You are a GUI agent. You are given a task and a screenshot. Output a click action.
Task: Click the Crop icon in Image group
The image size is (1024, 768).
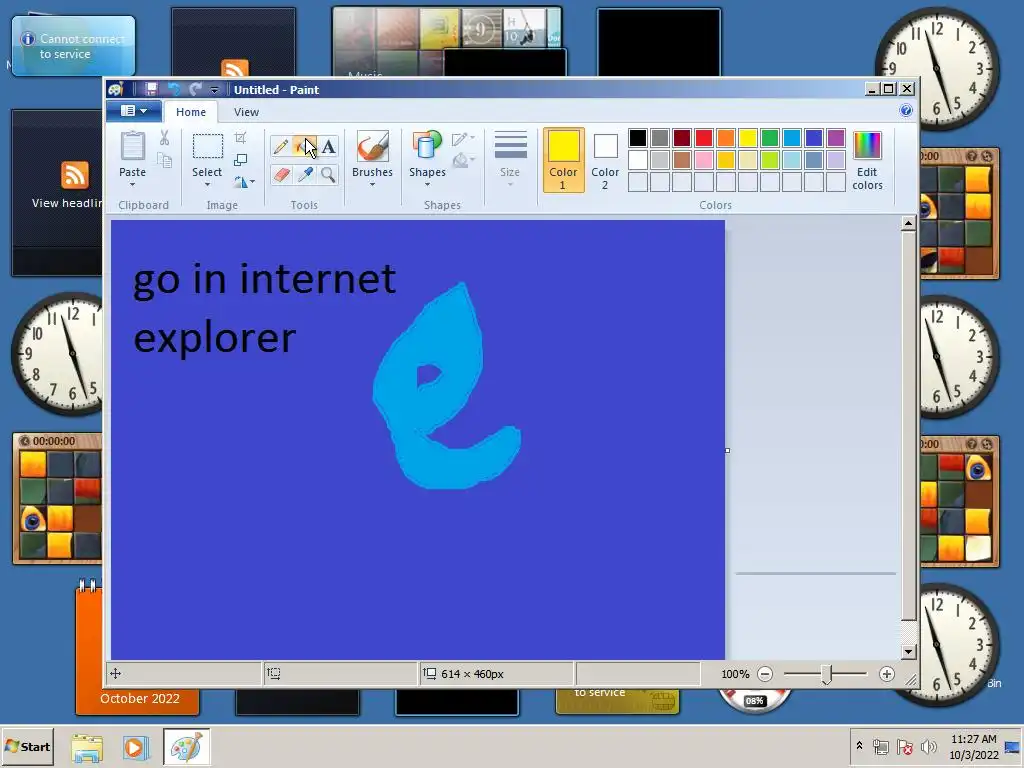click(240, 138)
